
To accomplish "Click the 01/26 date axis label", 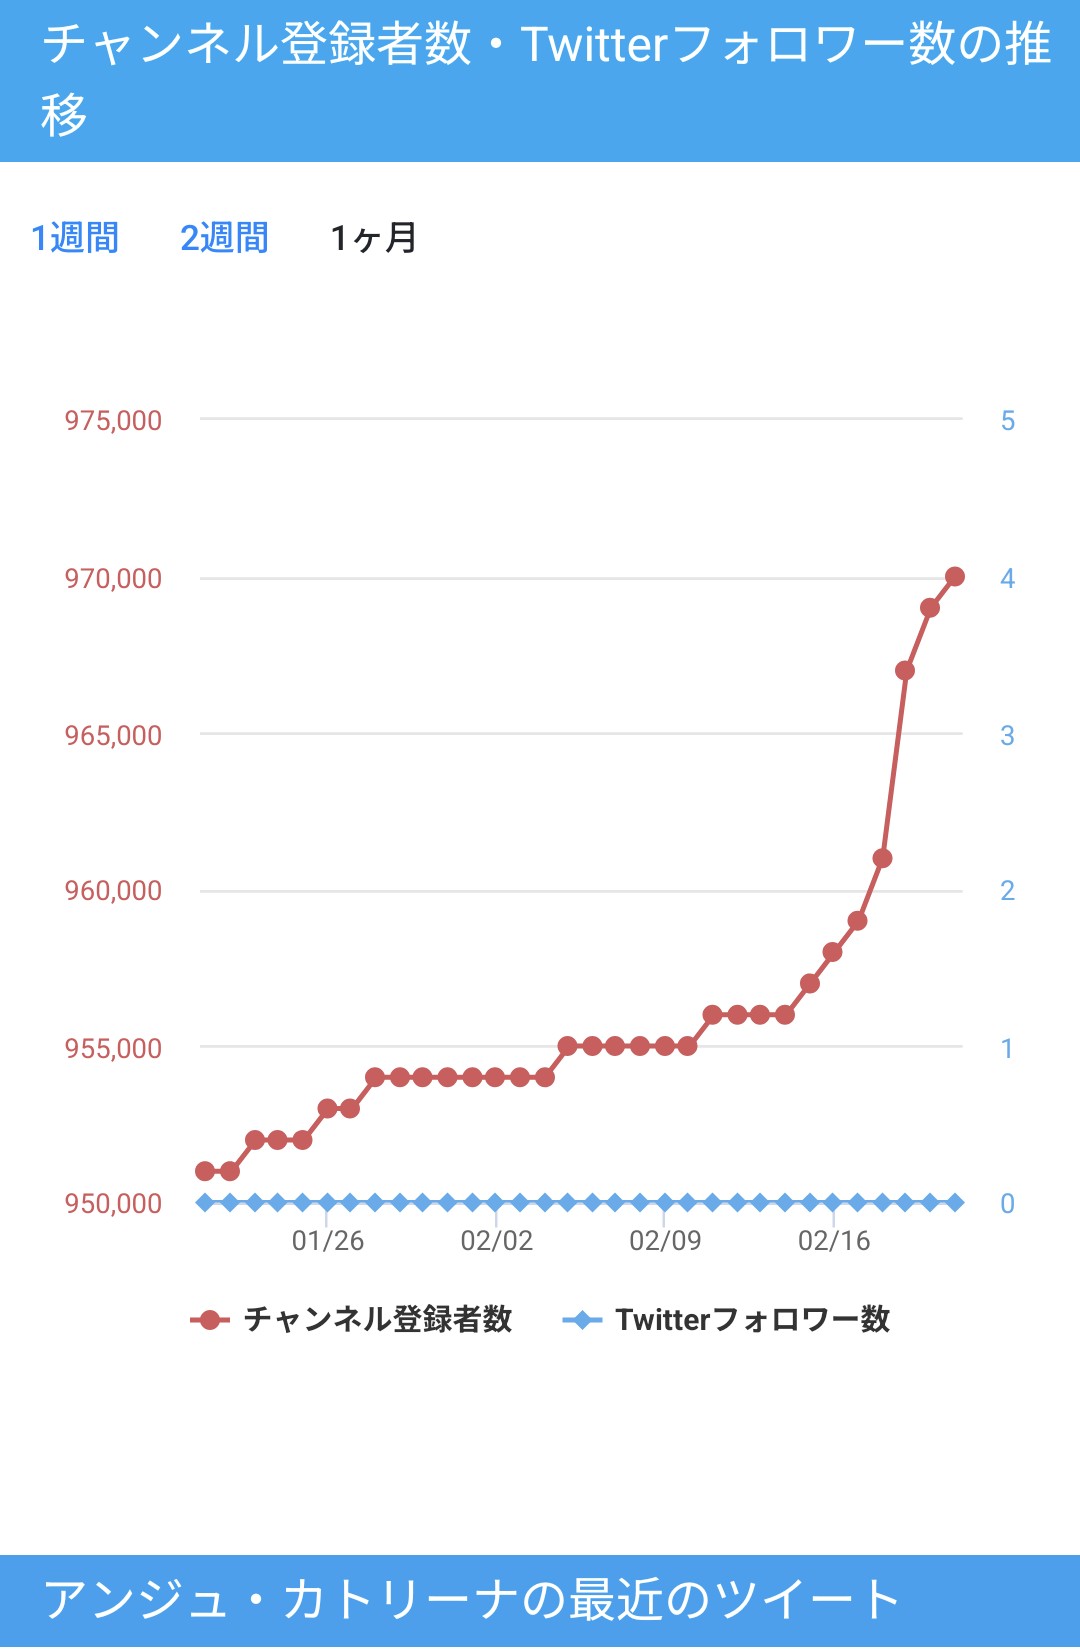I will coord(328,1241).
